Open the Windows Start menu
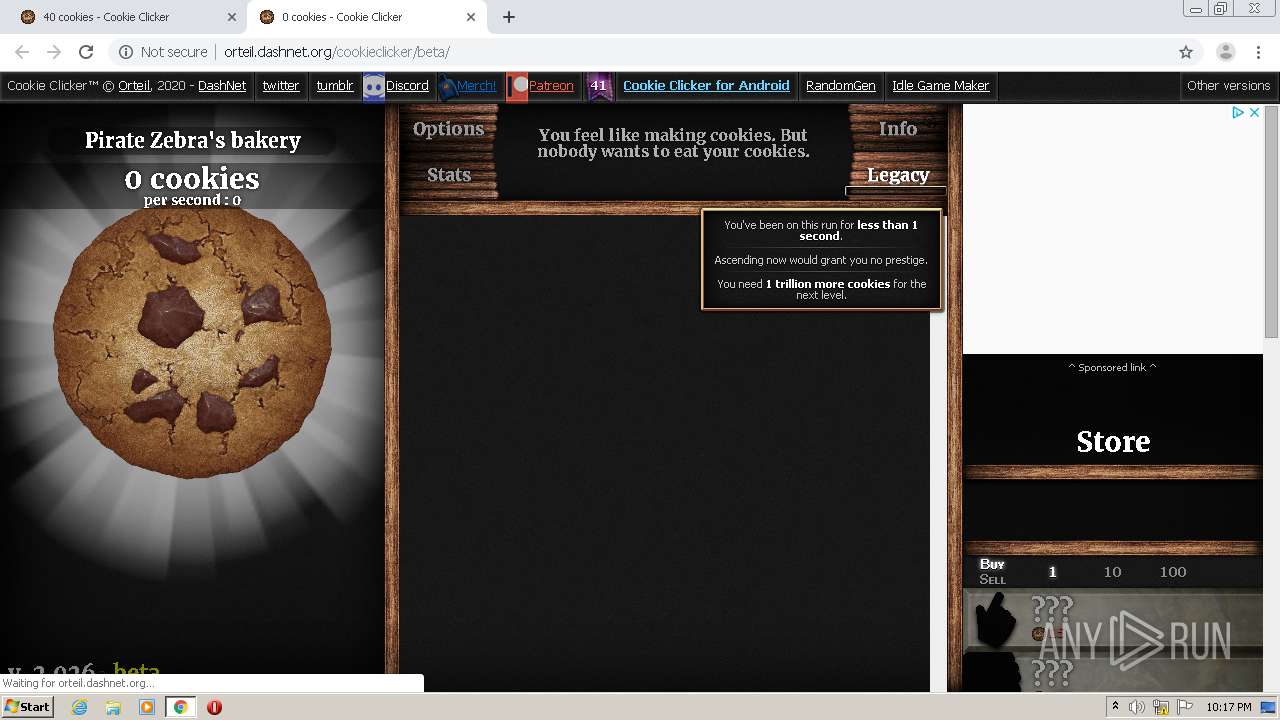Screen dimensions: 1280x720 tap(27, 706)
